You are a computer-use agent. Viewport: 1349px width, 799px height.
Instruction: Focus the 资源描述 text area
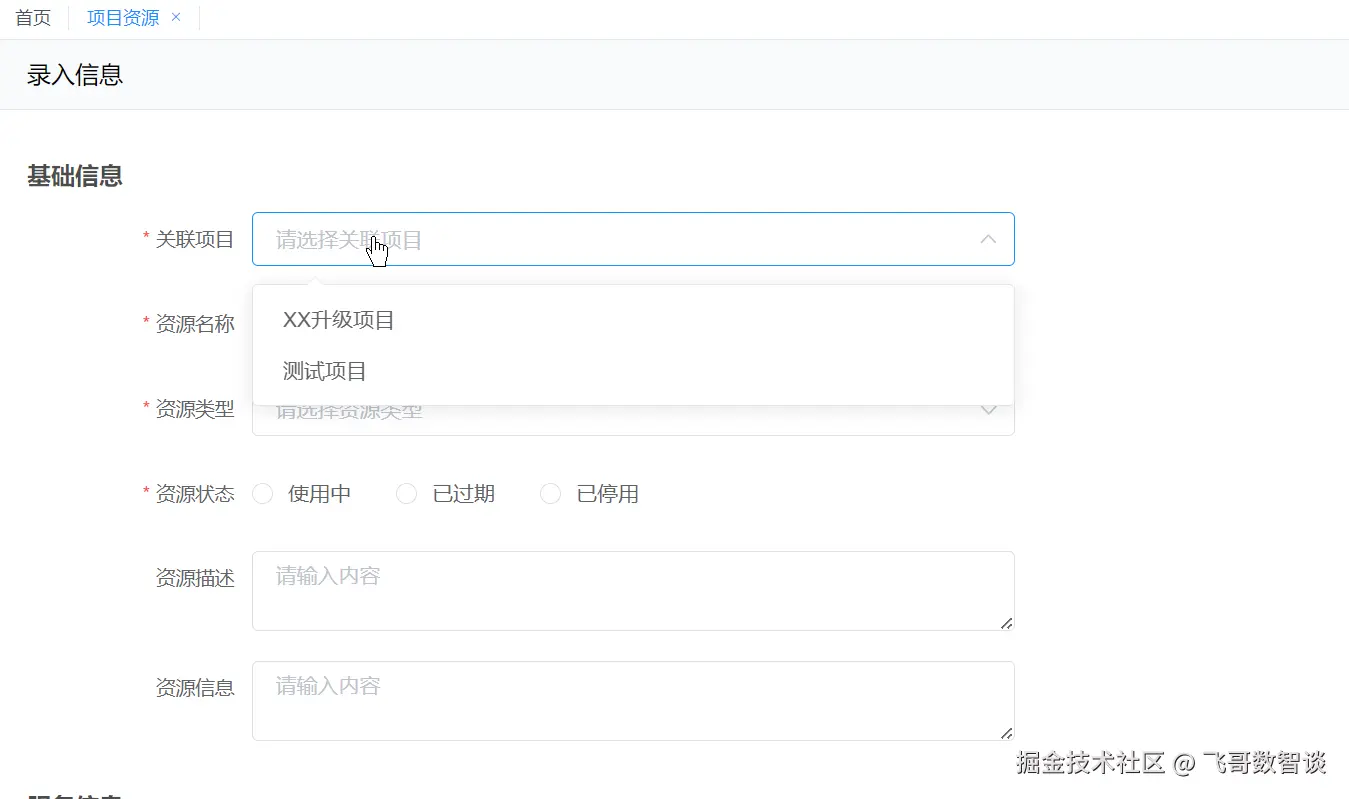click(x=633, y=591)
